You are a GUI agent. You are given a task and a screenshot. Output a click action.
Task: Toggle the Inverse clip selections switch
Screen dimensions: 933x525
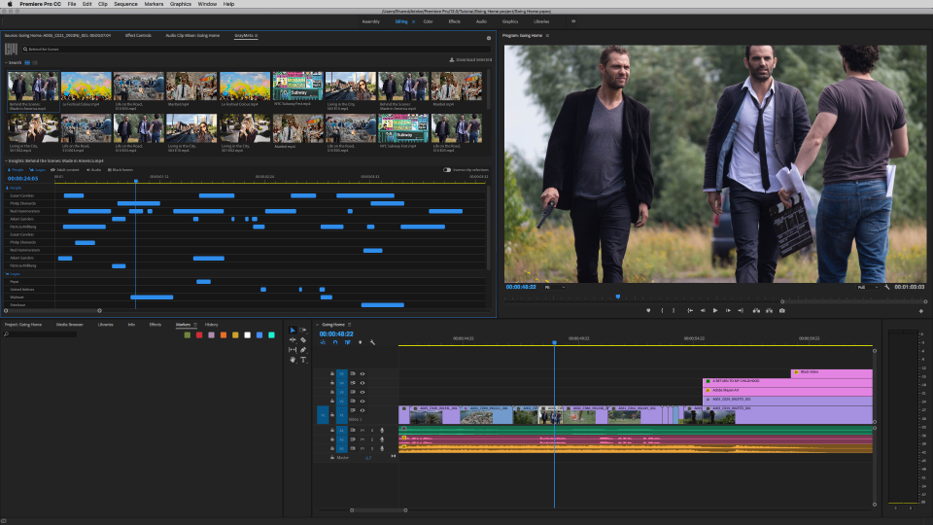tap(447, 170)
